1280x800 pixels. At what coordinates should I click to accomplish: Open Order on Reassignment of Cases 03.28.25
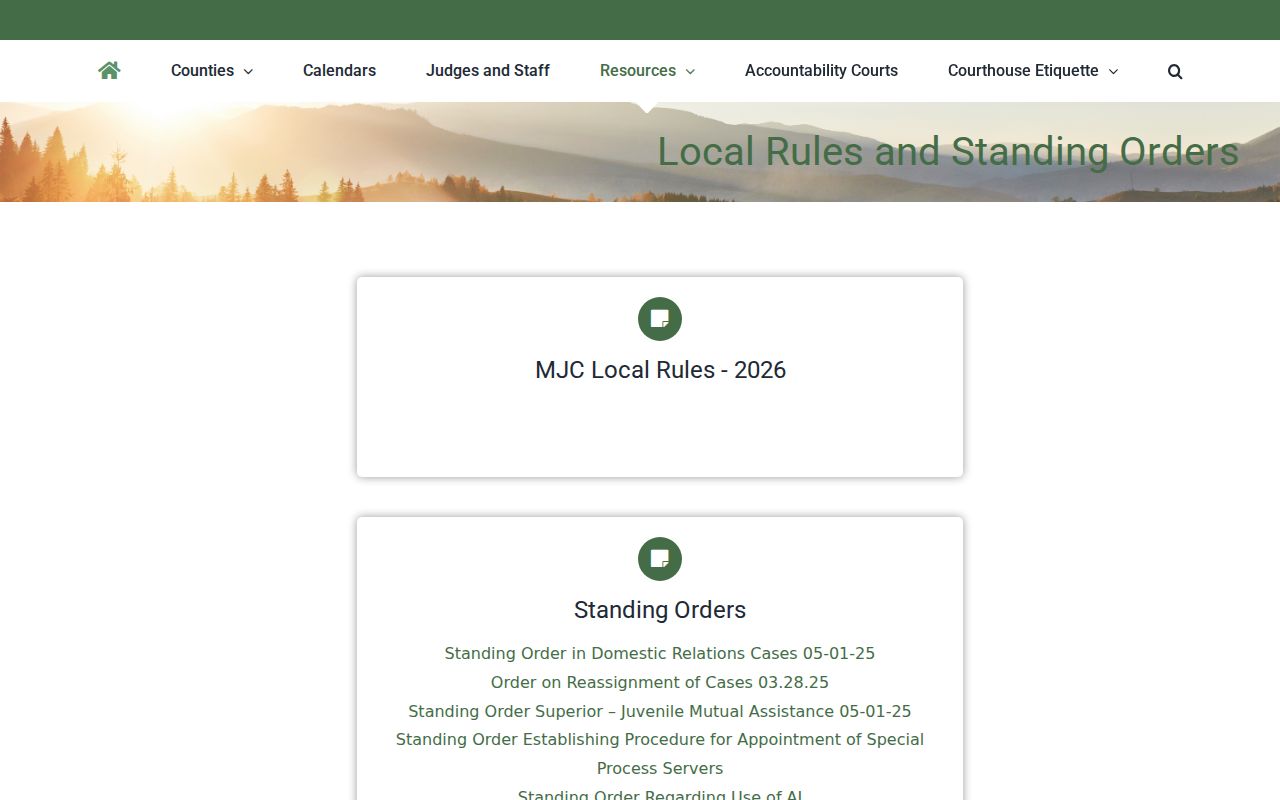pos(660,682)
